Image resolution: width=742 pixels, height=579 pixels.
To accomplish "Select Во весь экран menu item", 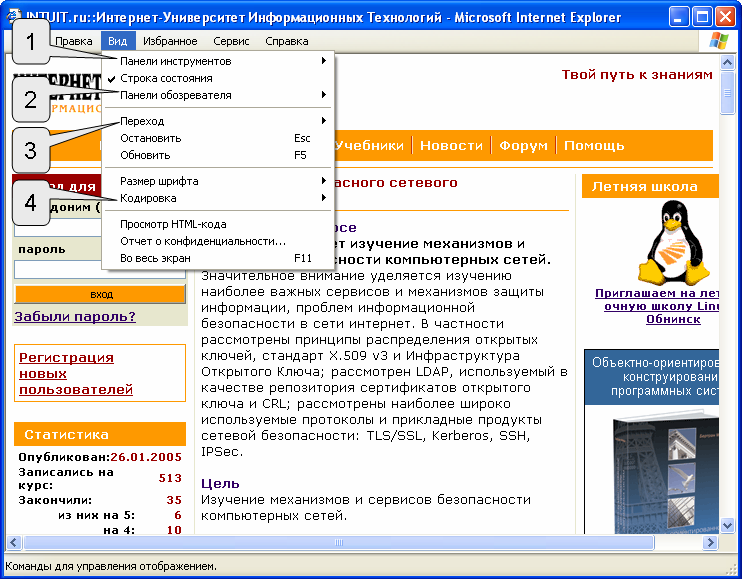I will point(218,258).
